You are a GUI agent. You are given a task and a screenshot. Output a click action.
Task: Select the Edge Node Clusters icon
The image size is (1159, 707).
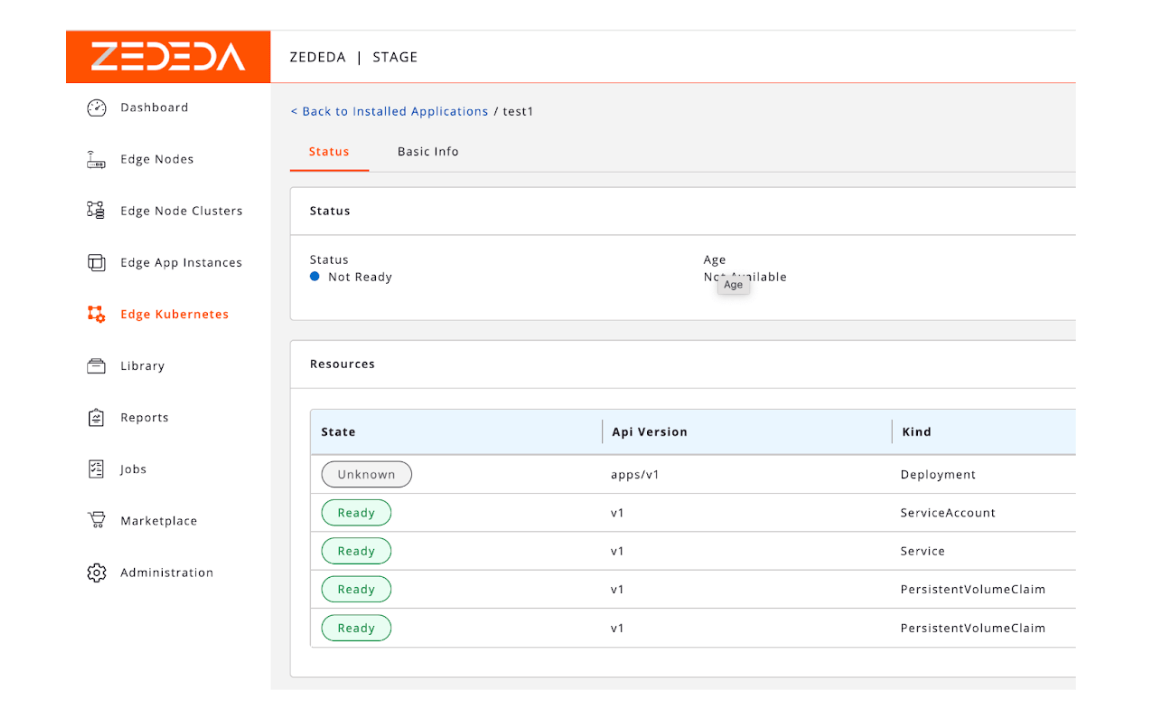[96, 211]
